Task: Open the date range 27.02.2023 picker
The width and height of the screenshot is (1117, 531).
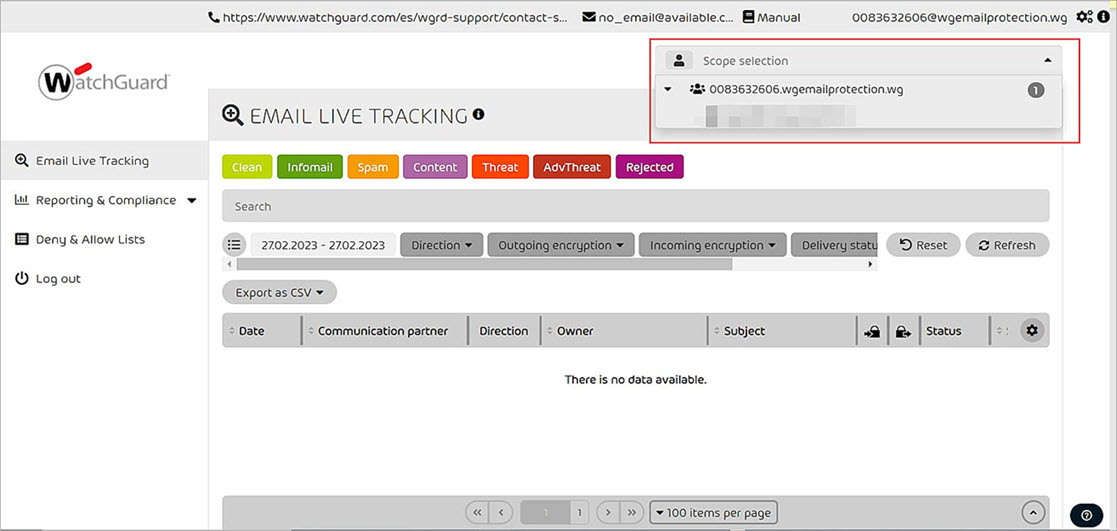Action: [323, 245]
